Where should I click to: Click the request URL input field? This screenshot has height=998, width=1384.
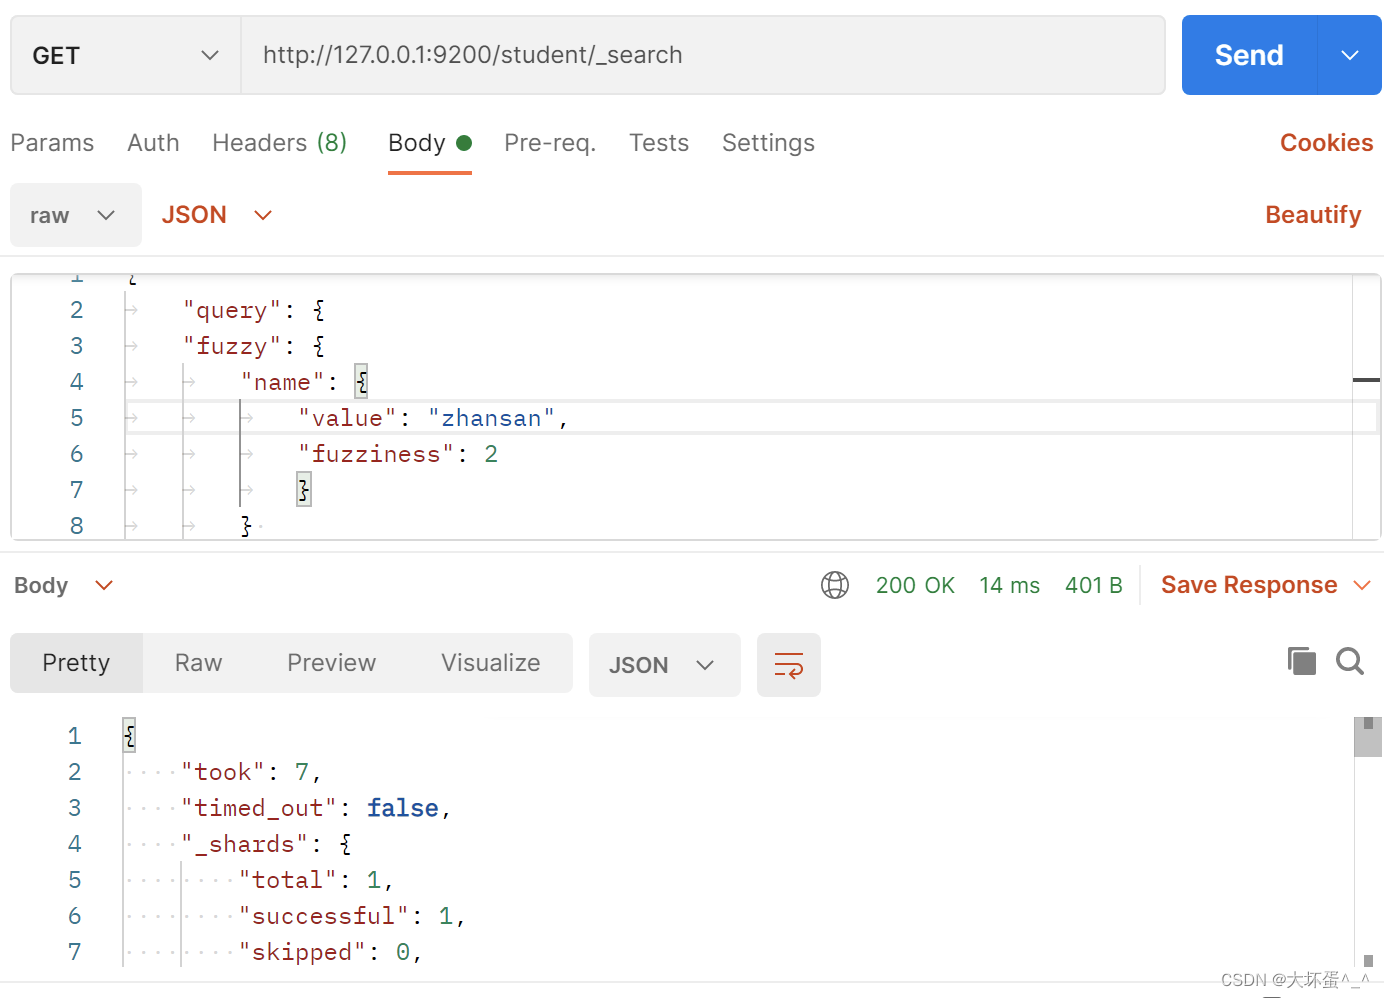703,55
